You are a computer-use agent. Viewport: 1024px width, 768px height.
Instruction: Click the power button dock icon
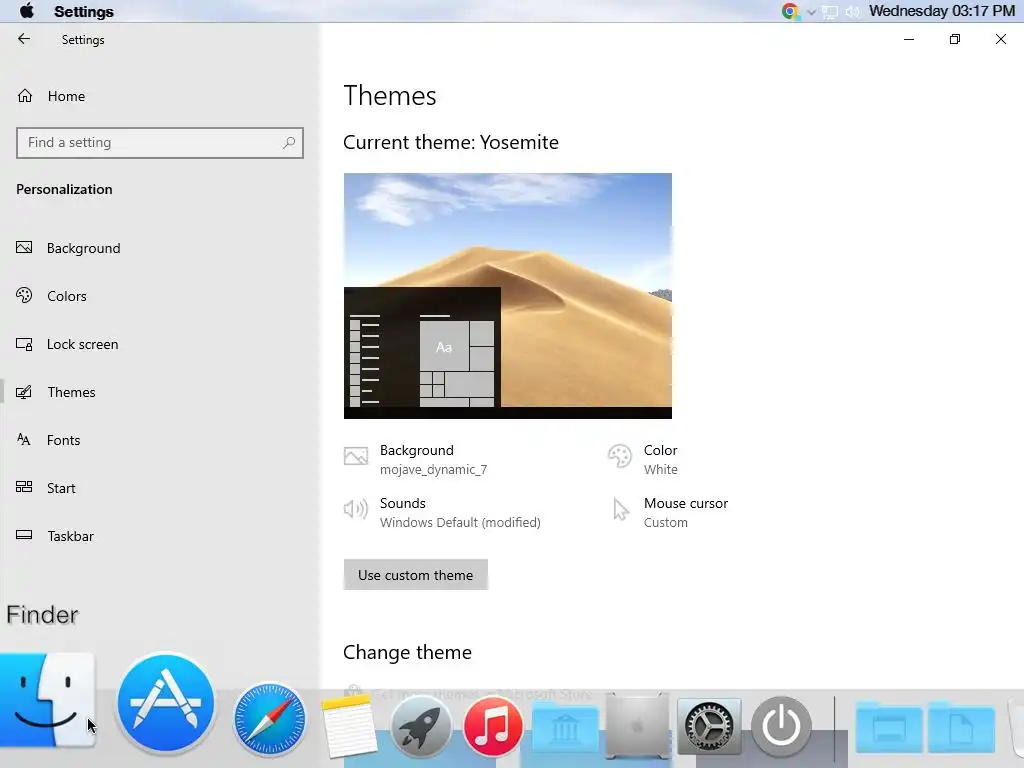(x=781, y=726)
